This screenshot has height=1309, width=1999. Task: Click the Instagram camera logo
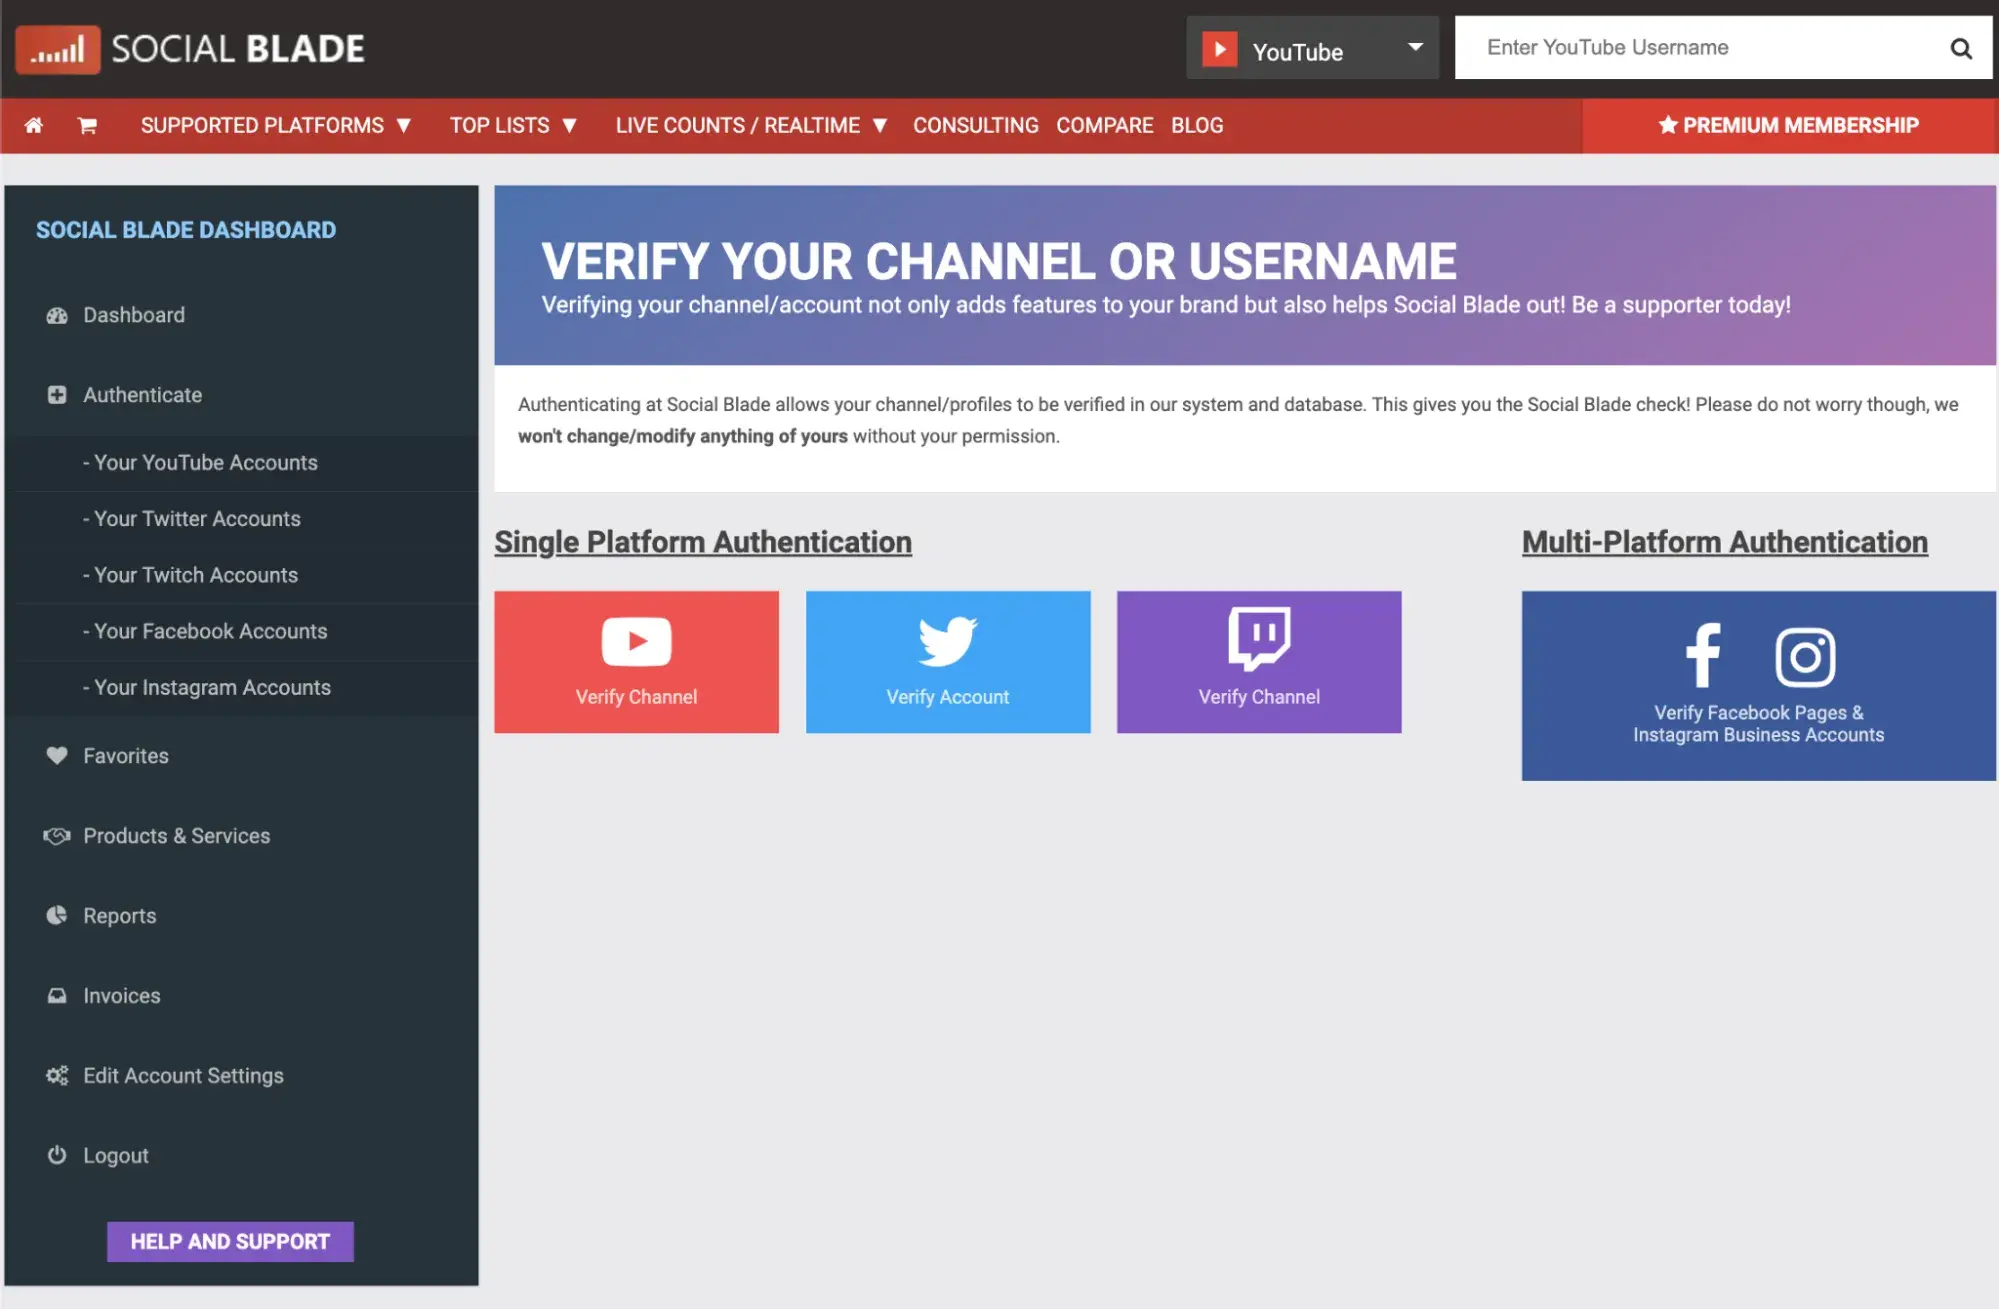click(x=1805, y=657)
